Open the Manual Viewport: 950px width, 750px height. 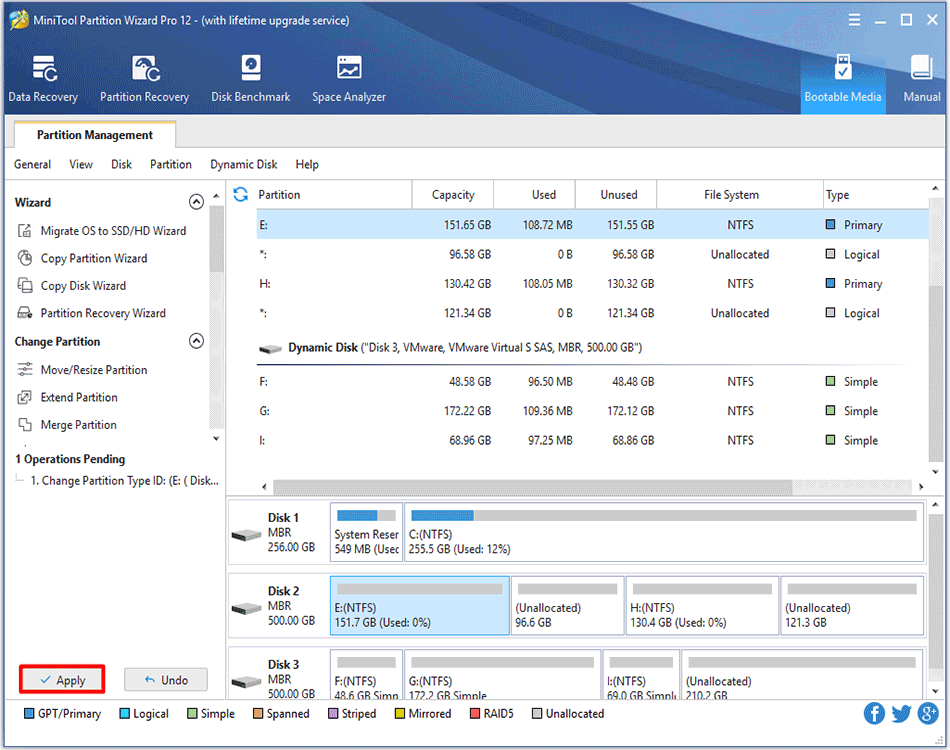click(922, 78)
